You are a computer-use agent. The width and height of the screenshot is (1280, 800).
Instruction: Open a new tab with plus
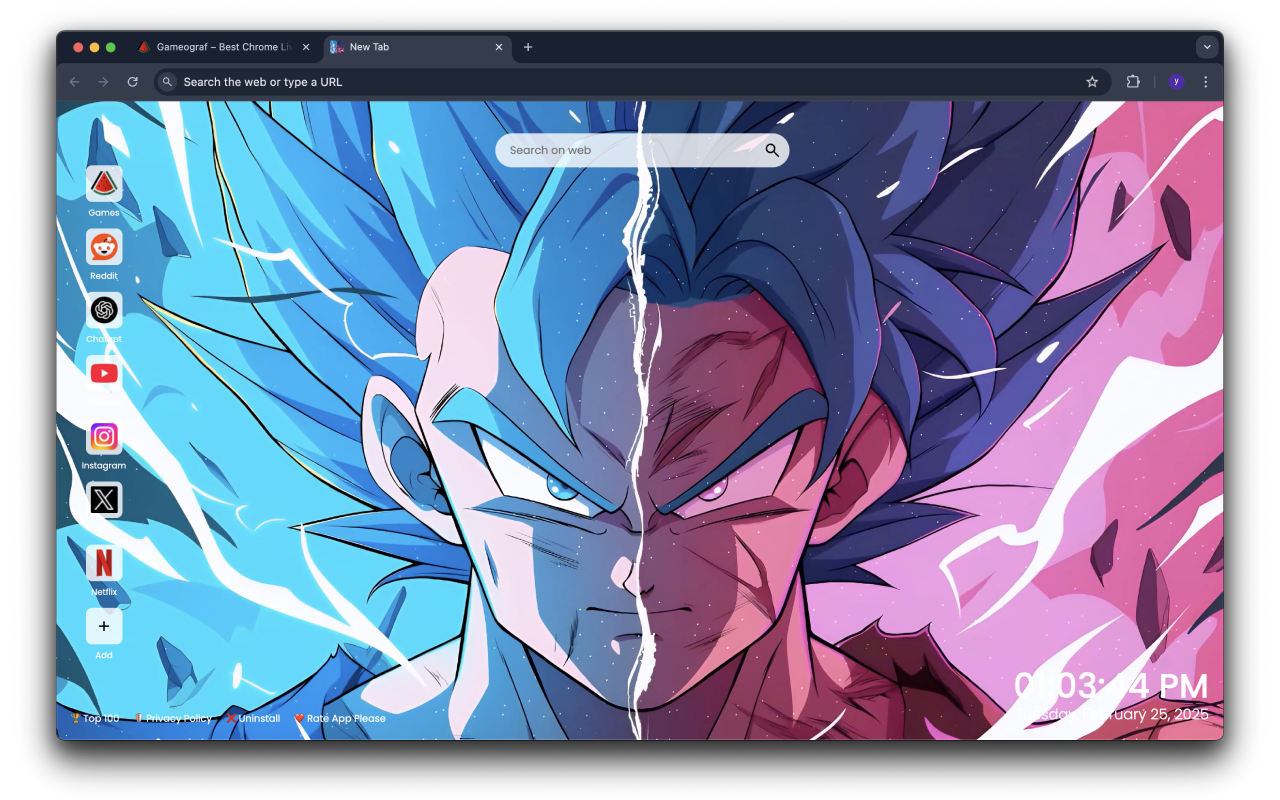pos(528,47)
